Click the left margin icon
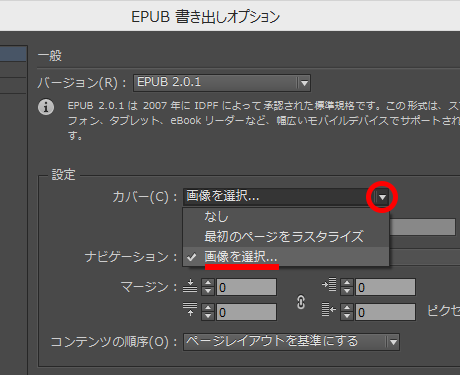This screenshot has width=460, height=375. (329, 284)
